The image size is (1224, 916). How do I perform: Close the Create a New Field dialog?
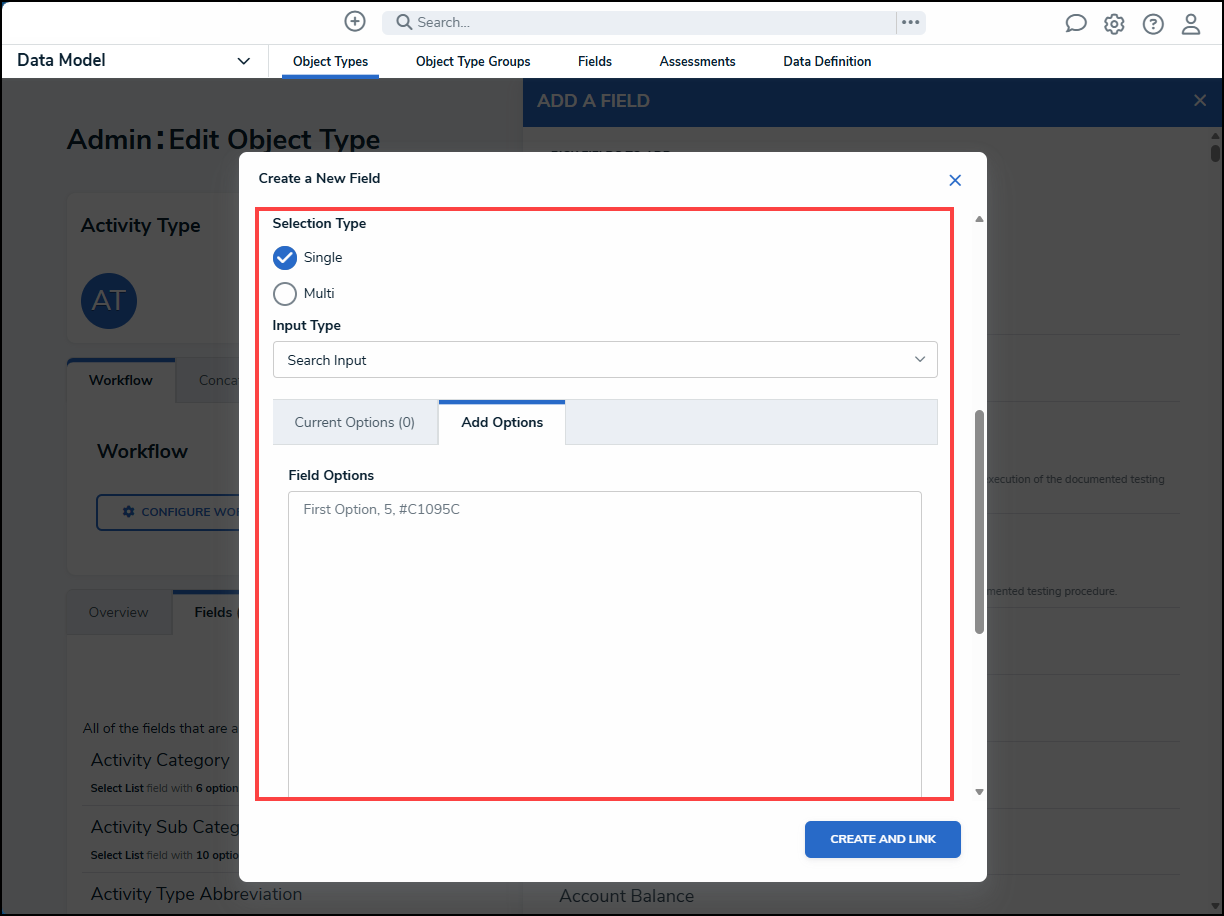[x=955, y=180]
